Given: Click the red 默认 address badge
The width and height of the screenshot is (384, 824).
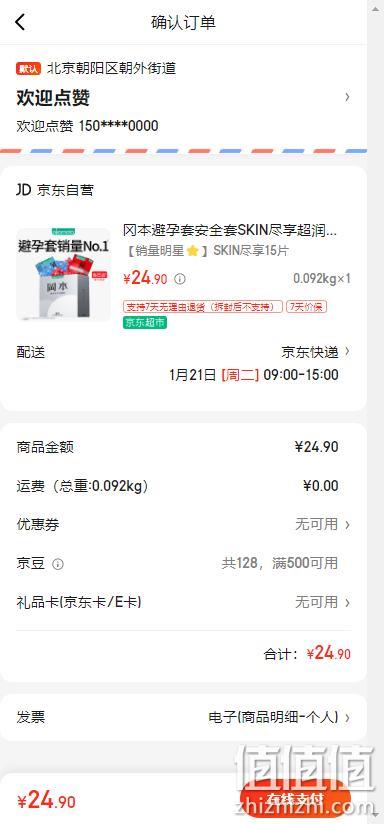Looking at the screenshot, I should pyautogui.click(x=28, y=68).
